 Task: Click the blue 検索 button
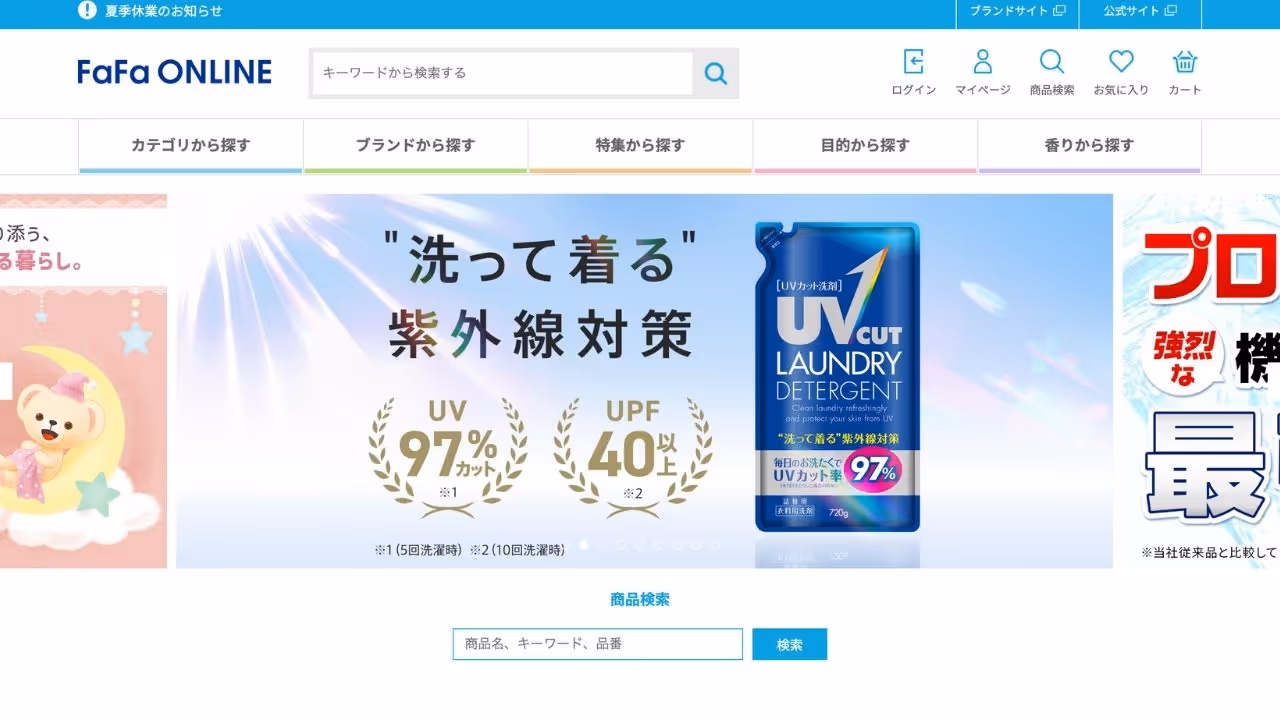(x=790, y=645)
